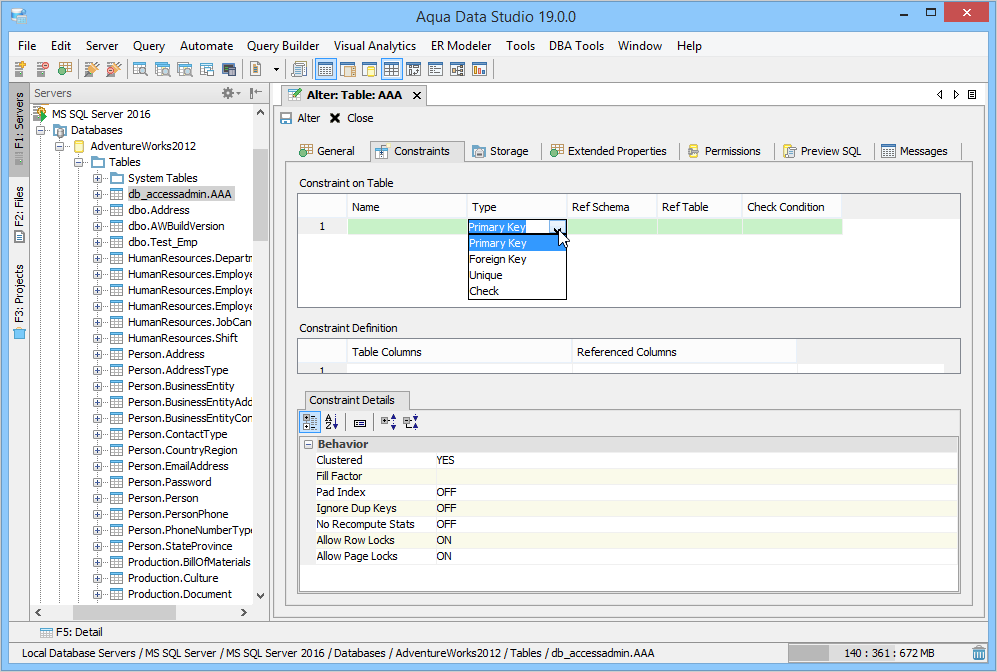Screen dimensions: 997x672
Task: Open the Servers panel gear settings icon
Action: tap(229, 93)
